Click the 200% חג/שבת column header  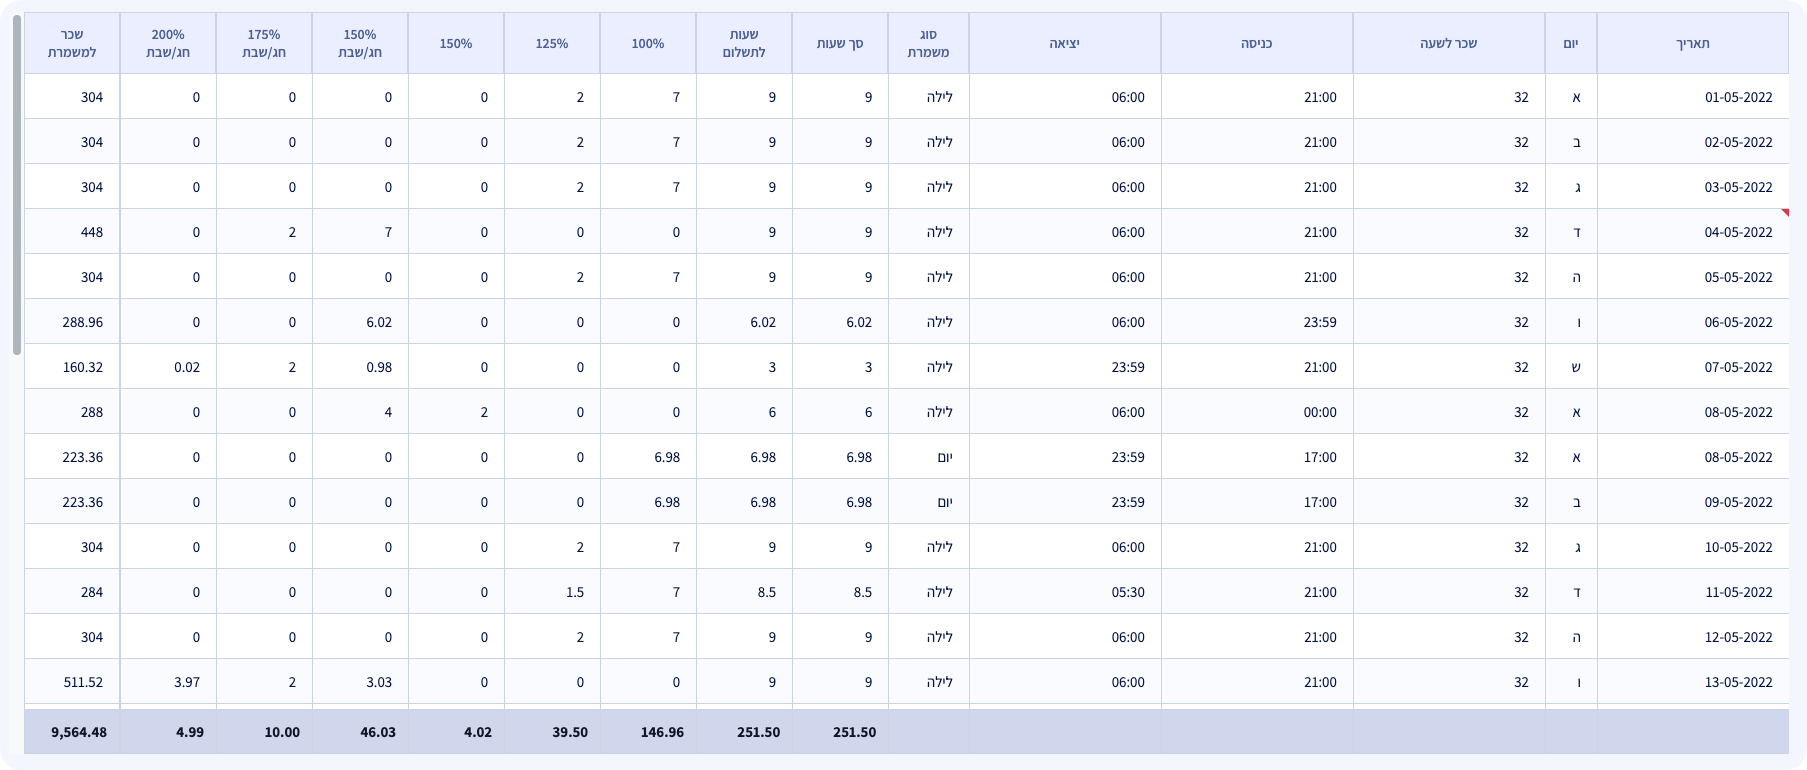pyautogui.click(x=168, y=43)
